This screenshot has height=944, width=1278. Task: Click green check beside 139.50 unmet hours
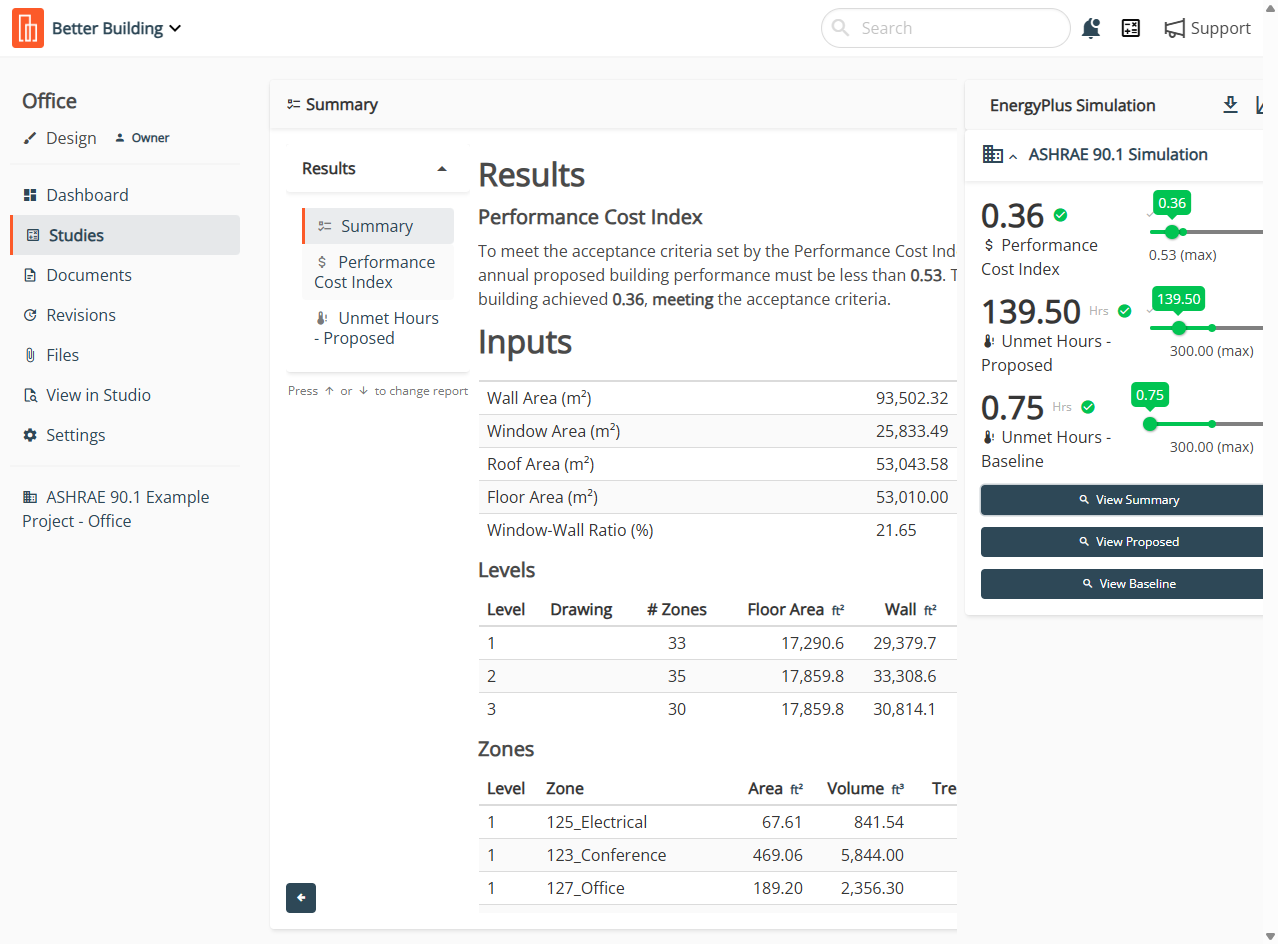point(1124,311)
